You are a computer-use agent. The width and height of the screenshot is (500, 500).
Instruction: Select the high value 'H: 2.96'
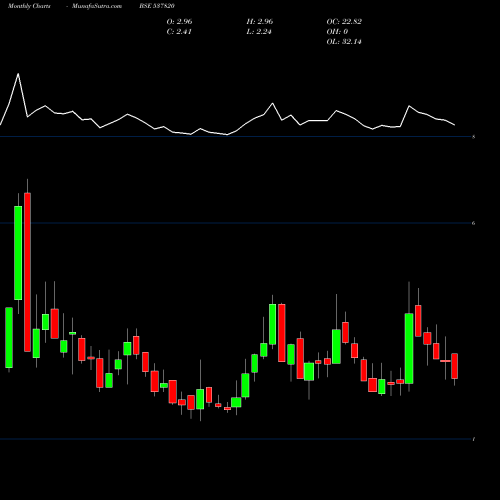(260, 22)
